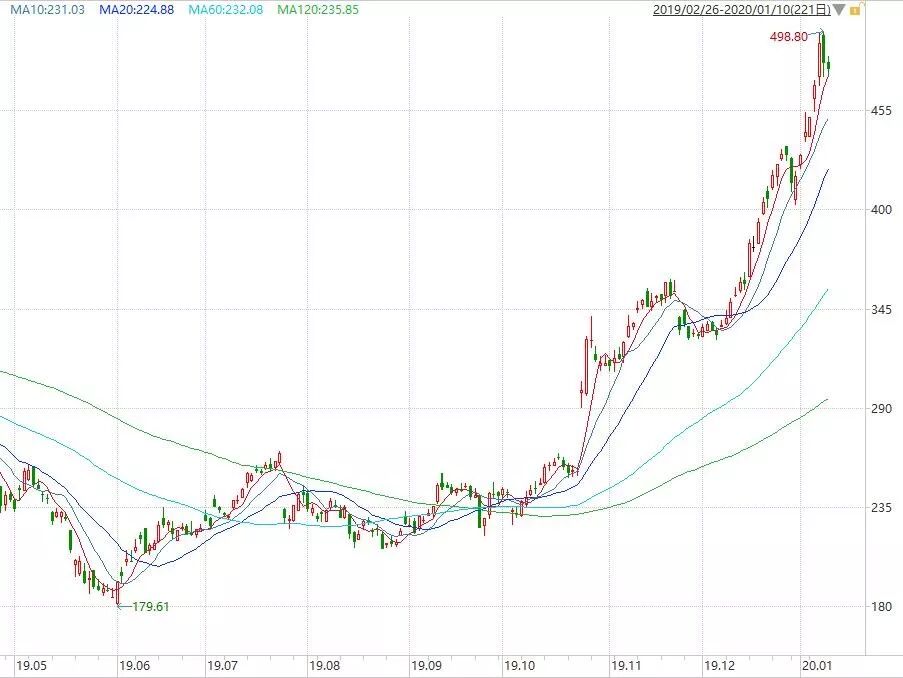903x678 pixels.
Task: Select the MA120:235.85 indicator label
Action: click(x=318, y=10)
